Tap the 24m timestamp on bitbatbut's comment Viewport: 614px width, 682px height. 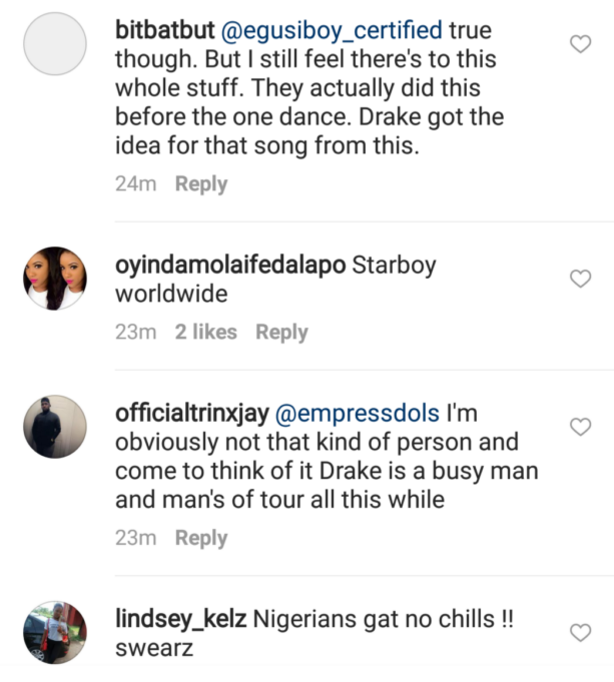coord(136,184)
